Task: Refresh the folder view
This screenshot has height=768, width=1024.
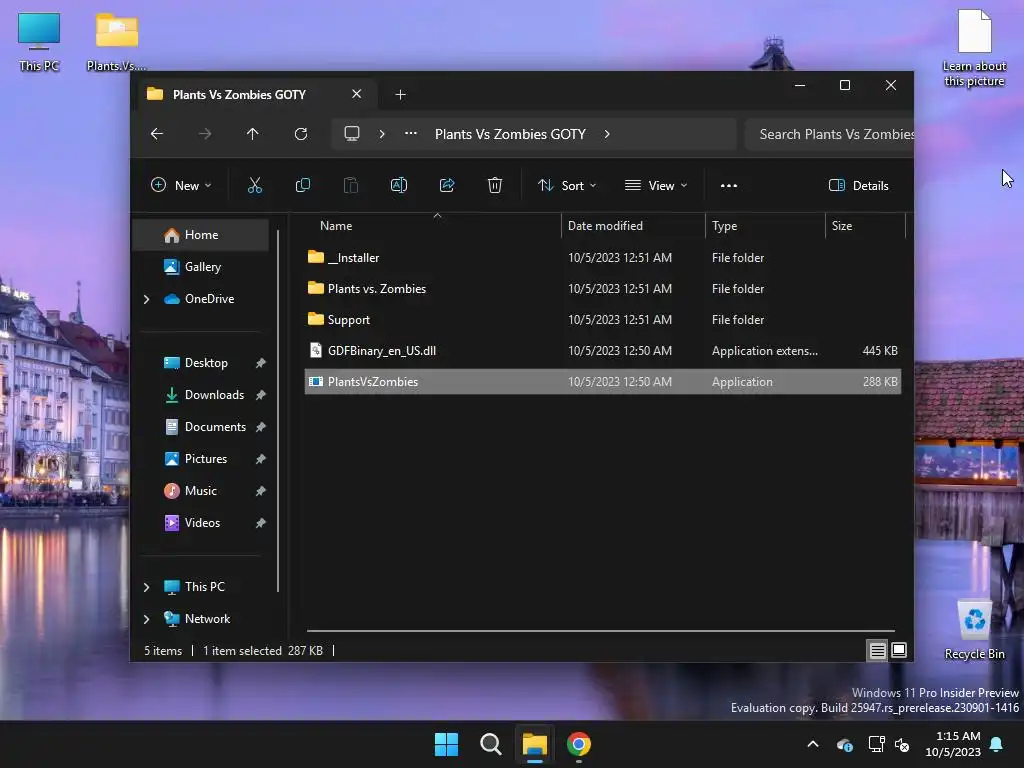Action: [x=301, y=134]
